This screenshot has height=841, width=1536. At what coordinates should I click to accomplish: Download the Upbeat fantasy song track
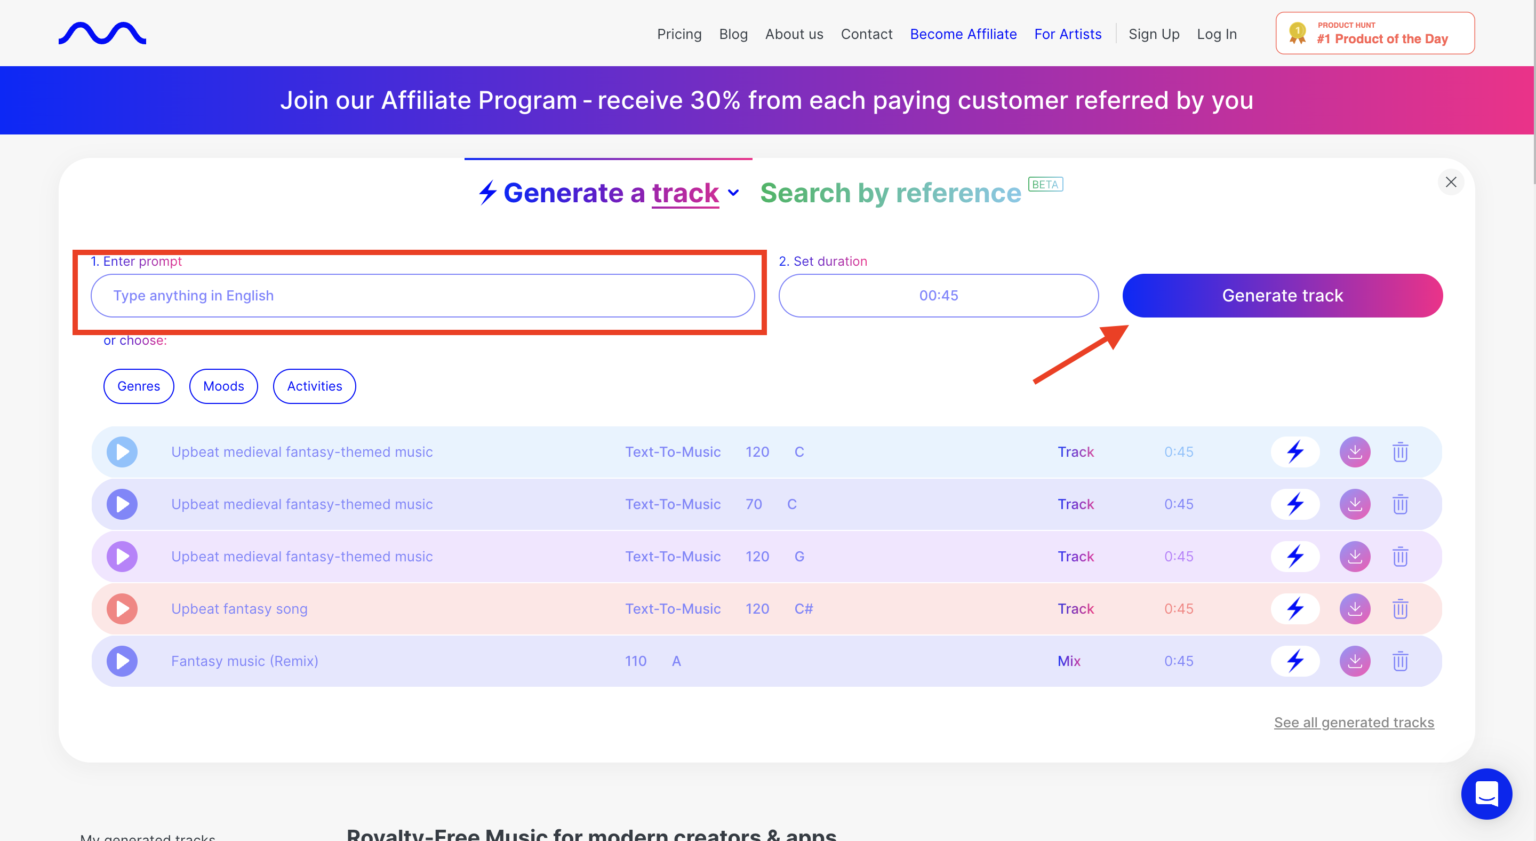pyautogui.click(x=1354, y=609)
